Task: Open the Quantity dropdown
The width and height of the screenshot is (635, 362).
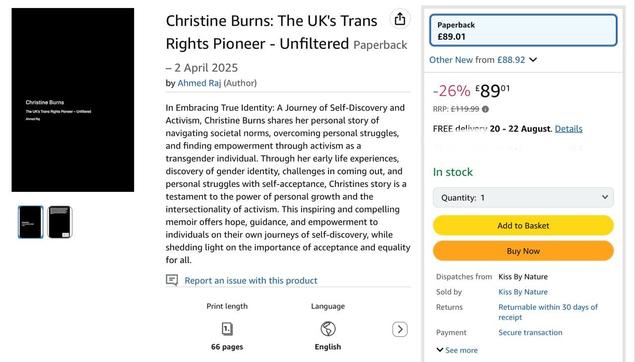Action: (x=523, y=198)
